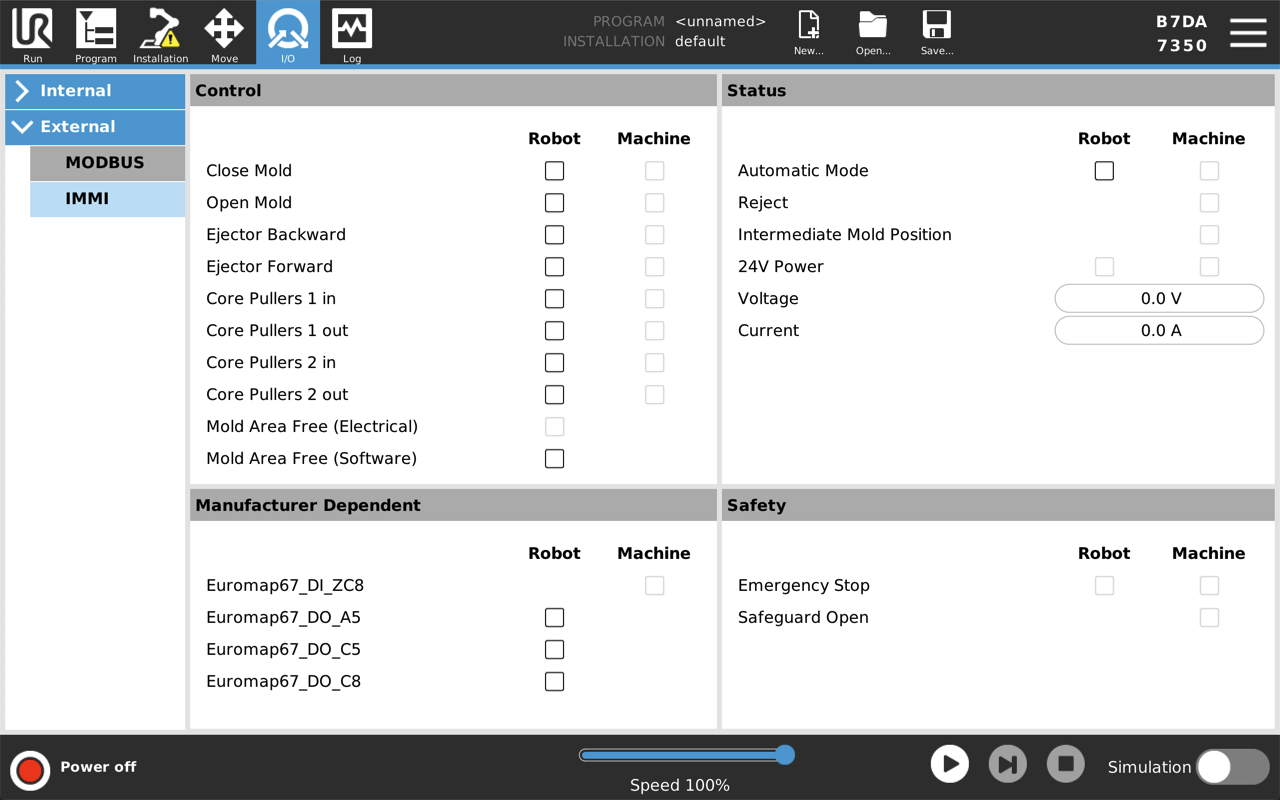The image size is (1280, 800).
Task: Select the MODBUS tab item
Action: click(x=106, y=163)
